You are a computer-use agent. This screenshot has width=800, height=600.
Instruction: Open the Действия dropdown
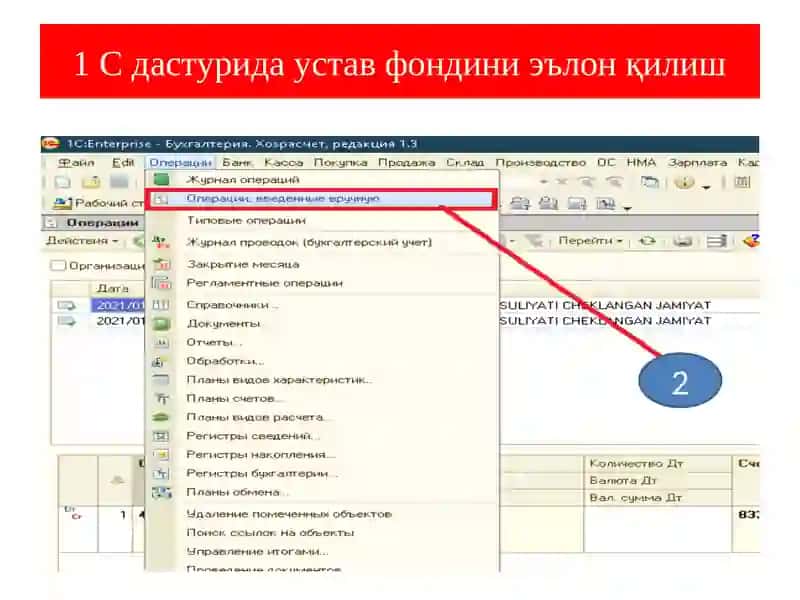[82, 240]
